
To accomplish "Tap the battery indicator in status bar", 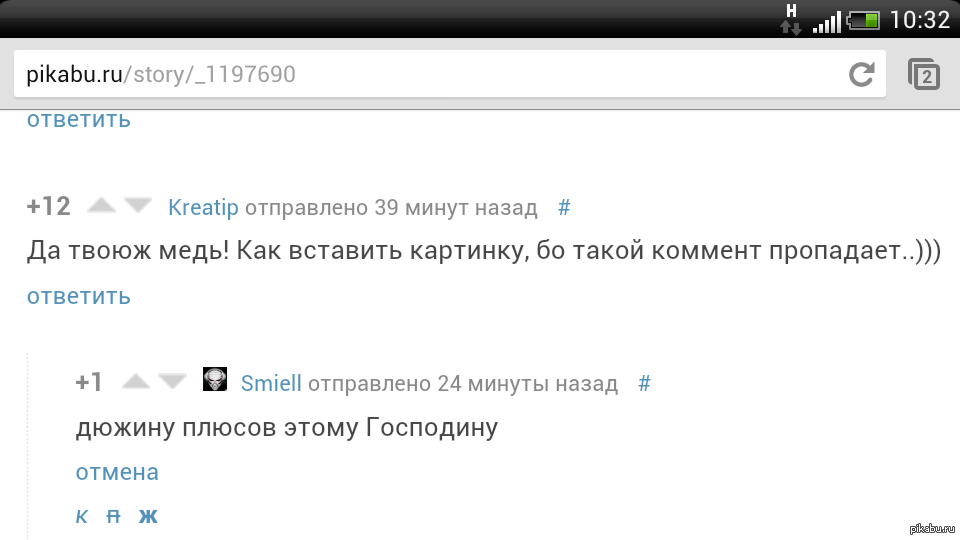I will pos(863,21).
